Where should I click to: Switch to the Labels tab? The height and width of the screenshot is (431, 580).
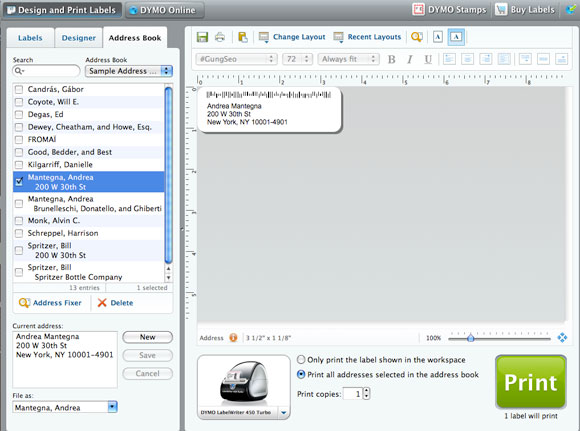coord(30,38)
